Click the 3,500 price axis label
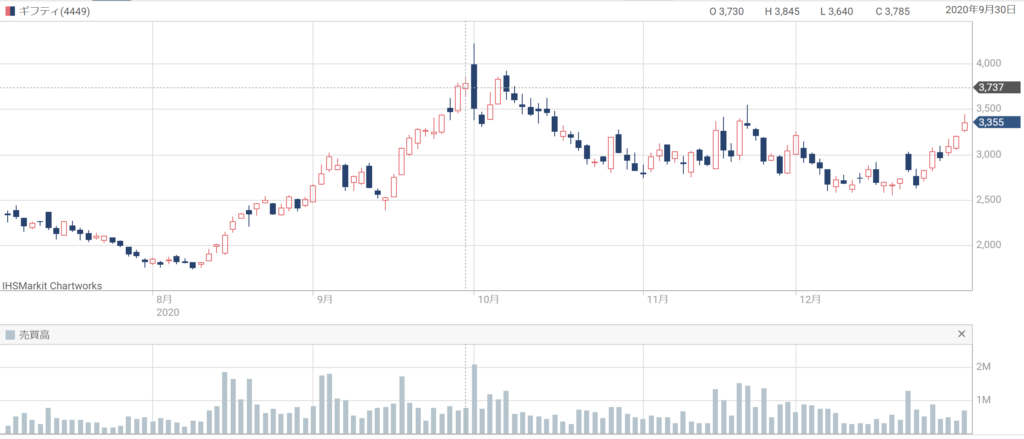This screenshot has height=439, width=1024. pos(990,109)
